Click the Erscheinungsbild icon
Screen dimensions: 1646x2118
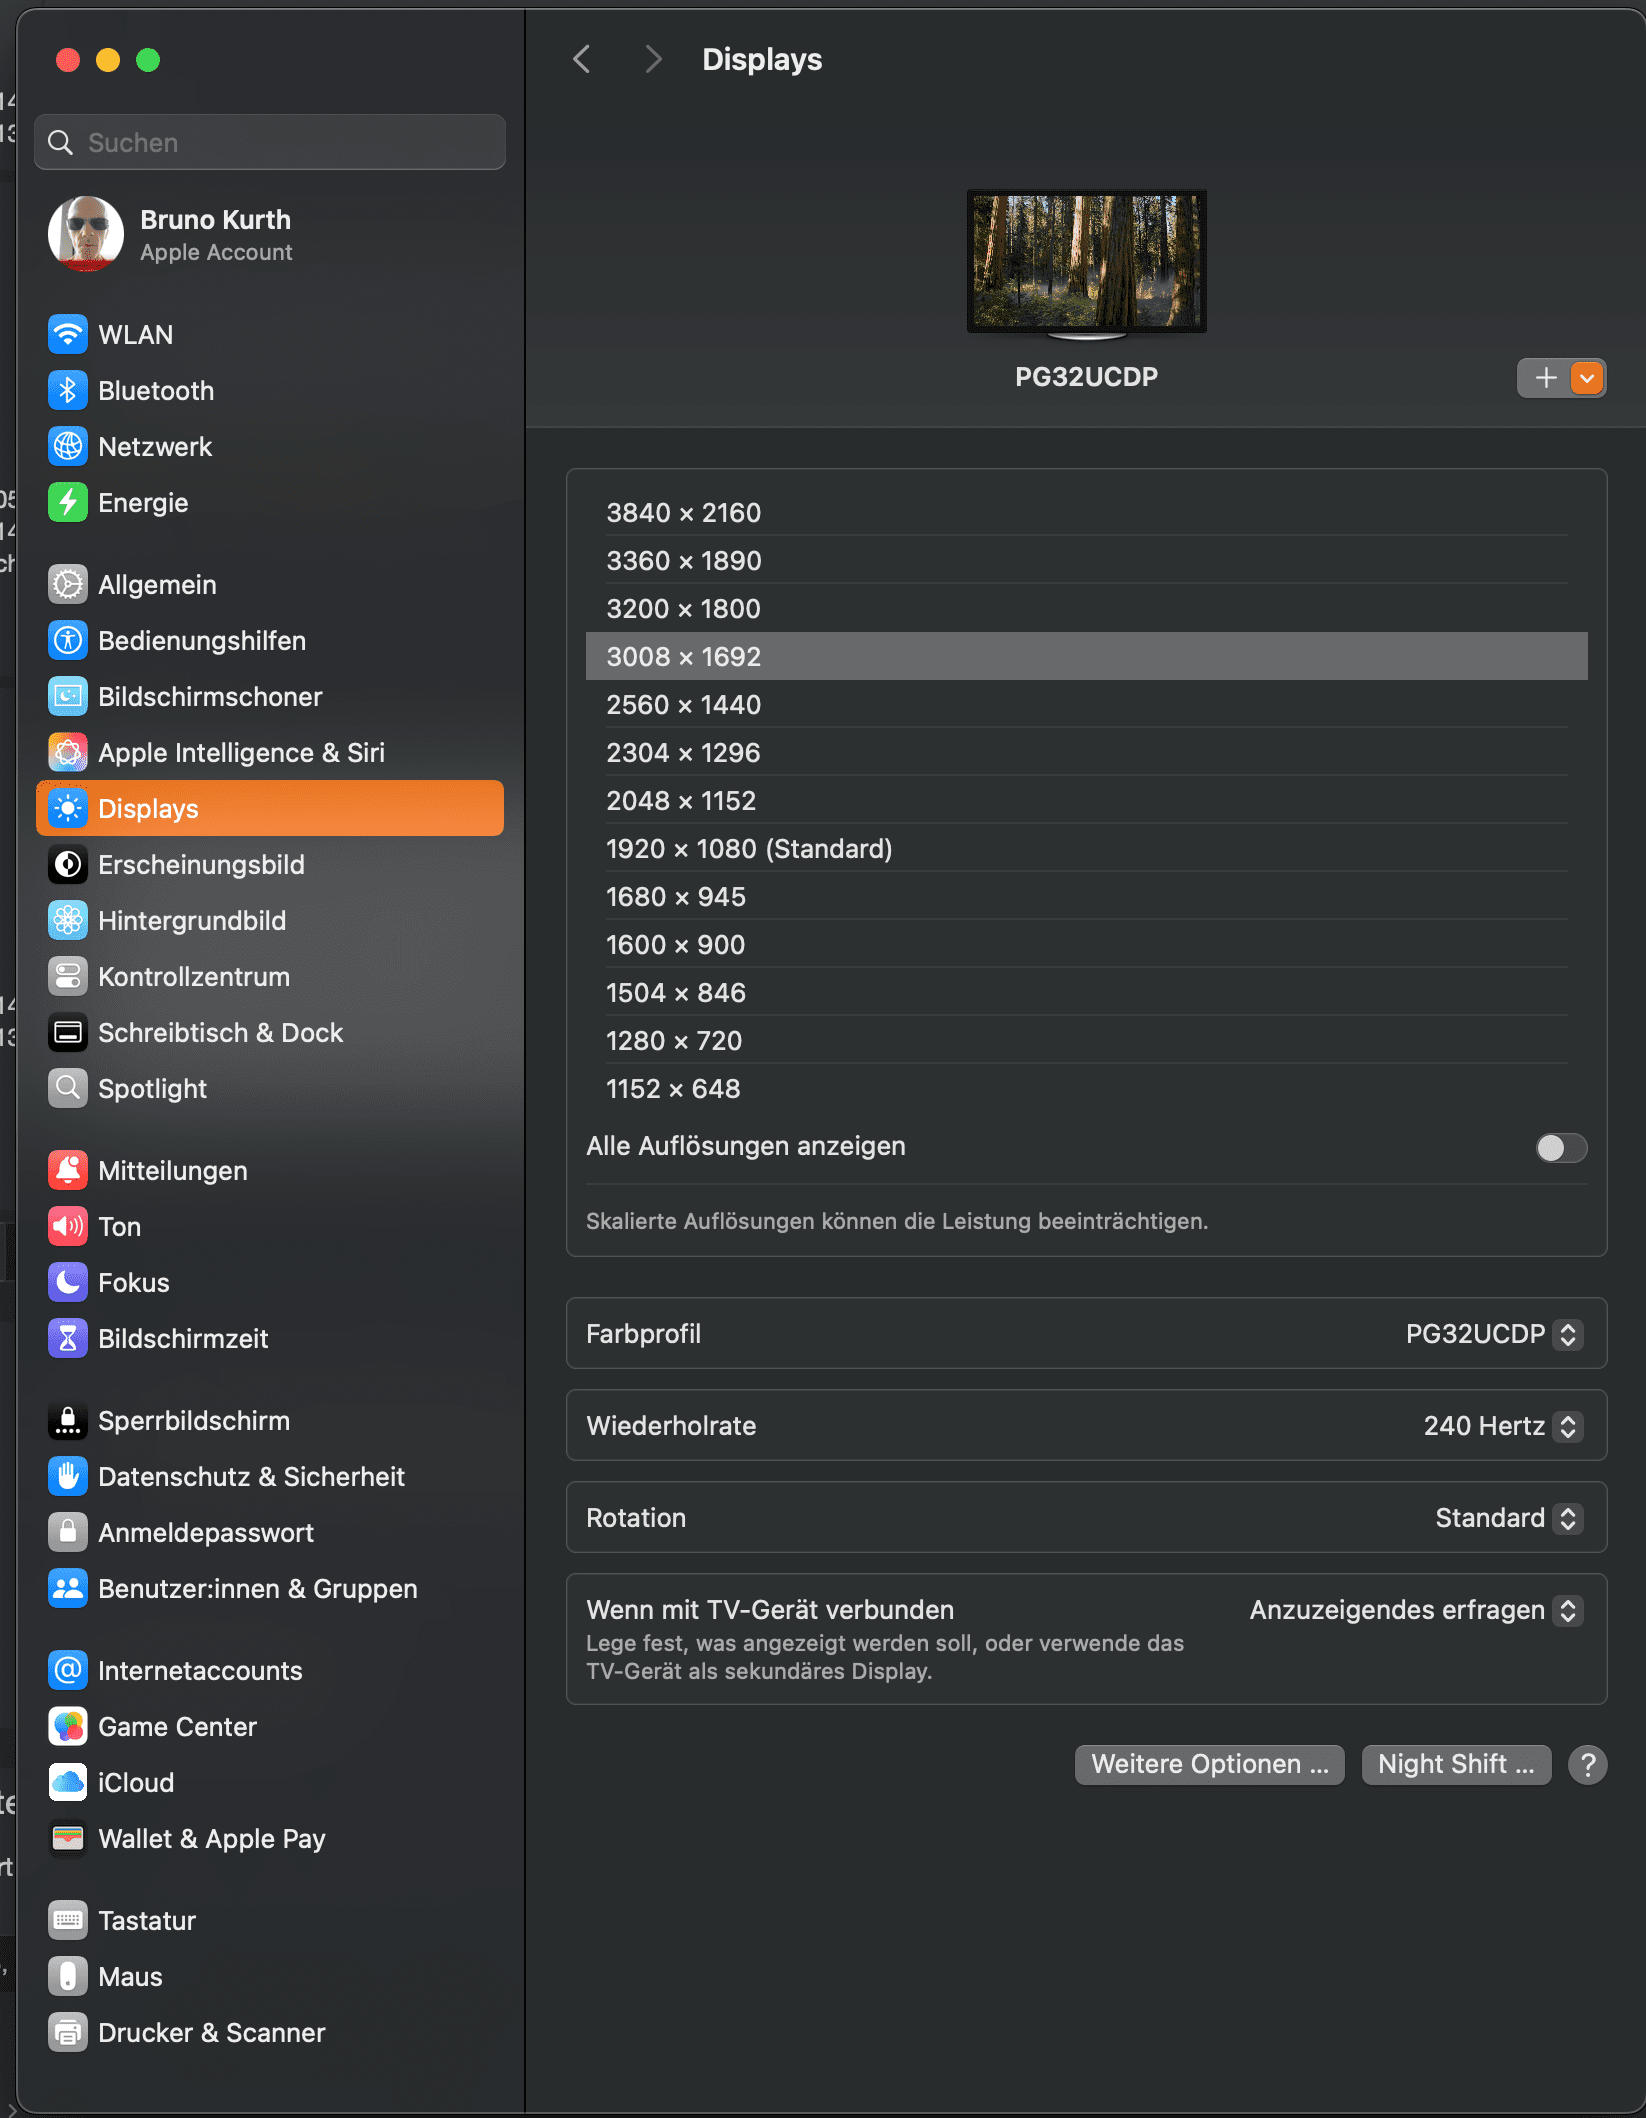[68, 864]
